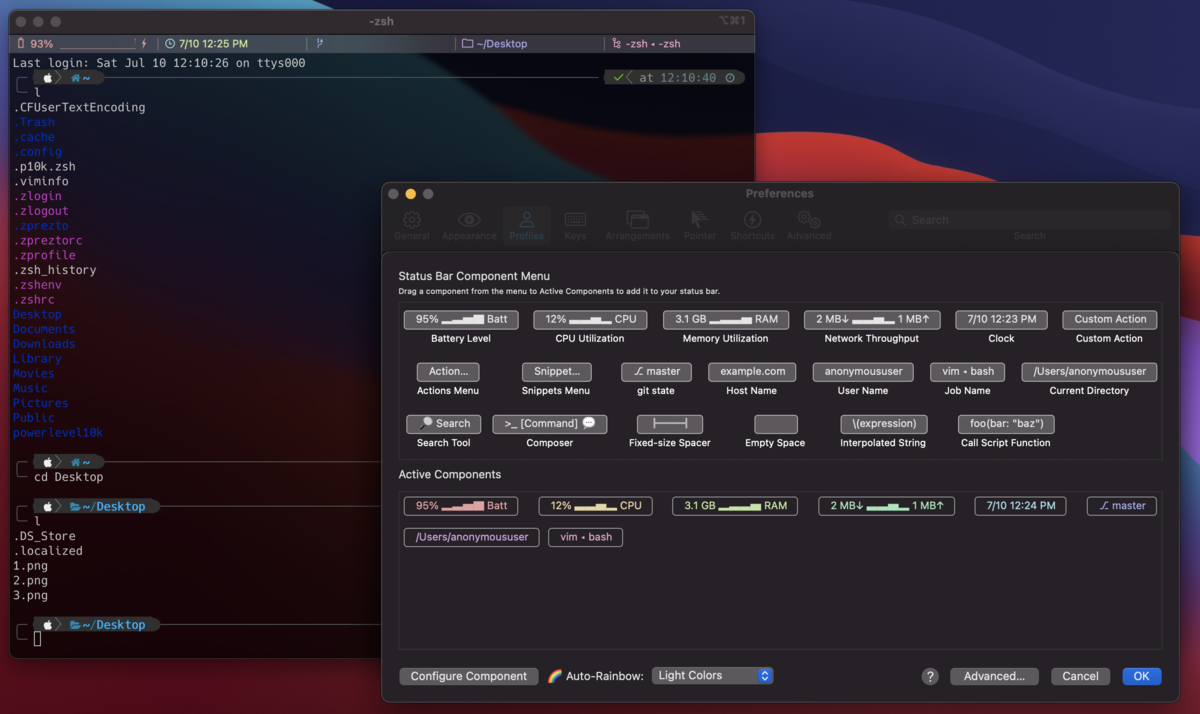Select the Call Script Function component
Viewport: 1200px width, 714px height.
tap(1006, 424)
